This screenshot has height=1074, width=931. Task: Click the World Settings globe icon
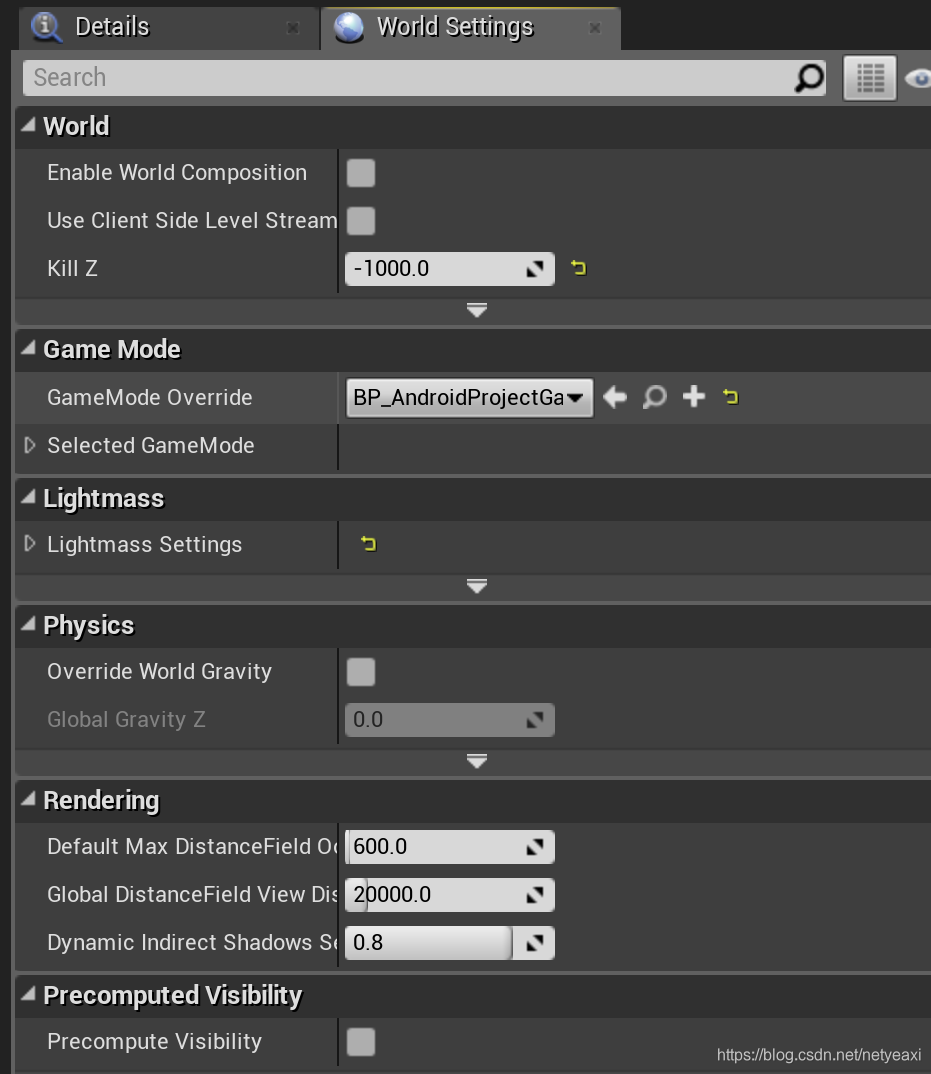(349, 28)
